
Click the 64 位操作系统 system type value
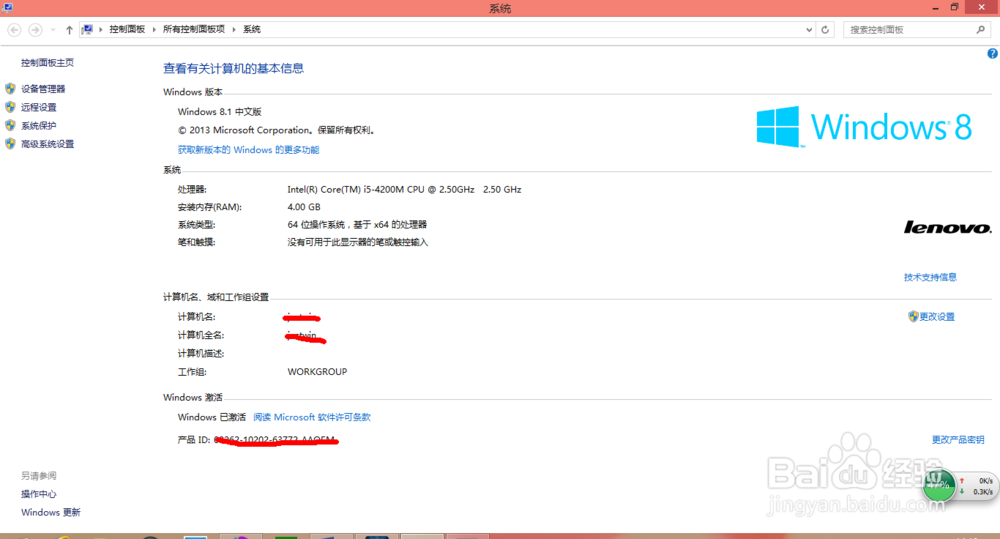point(357,225)
